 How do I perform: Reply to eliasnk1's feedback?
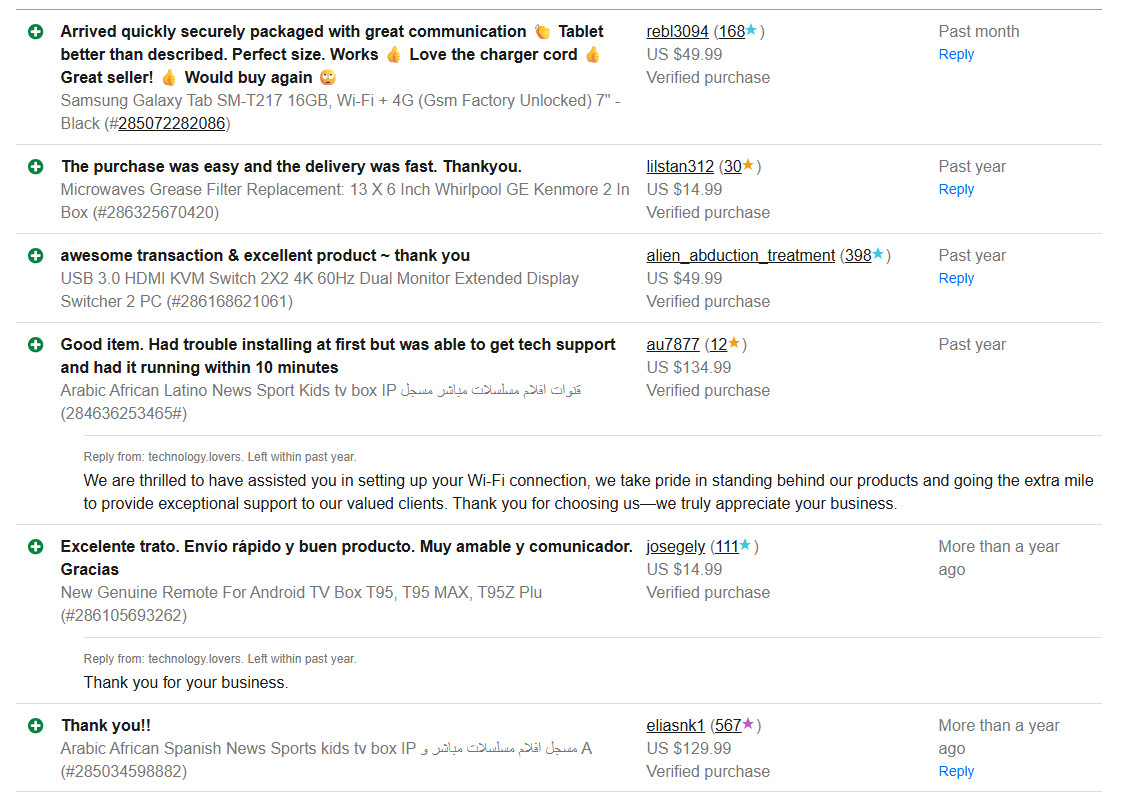pyautogui.click(x=956, y=772)
